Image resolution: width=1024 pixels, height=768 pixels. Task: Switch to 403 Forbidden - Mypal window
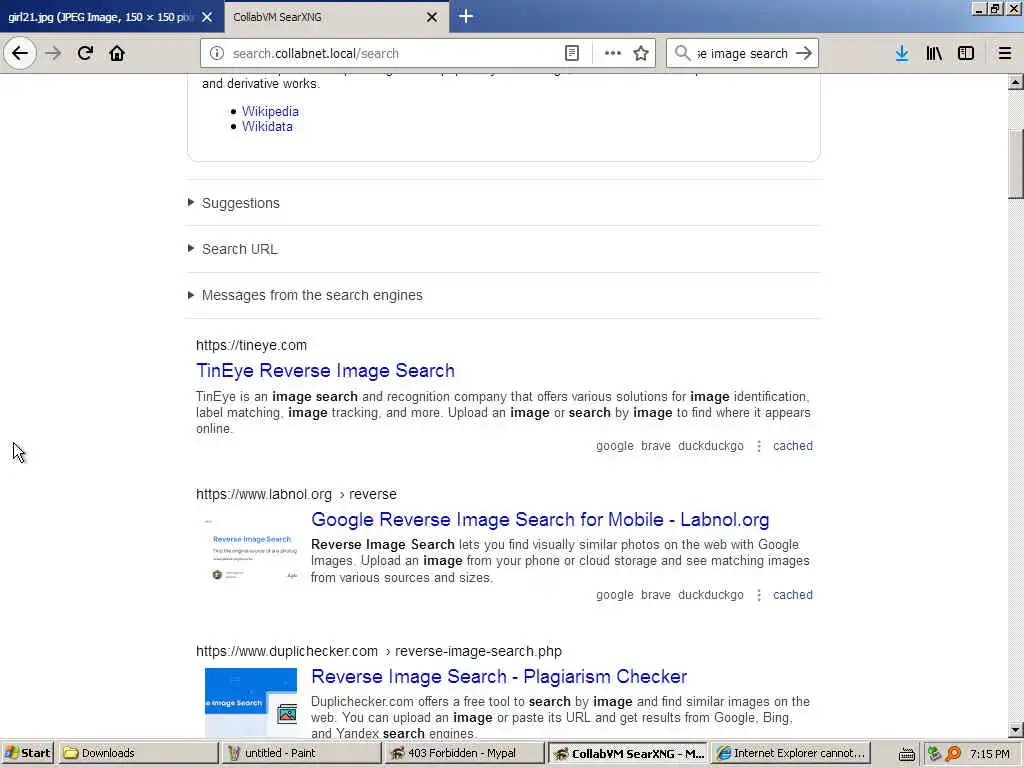click(464, 753)
